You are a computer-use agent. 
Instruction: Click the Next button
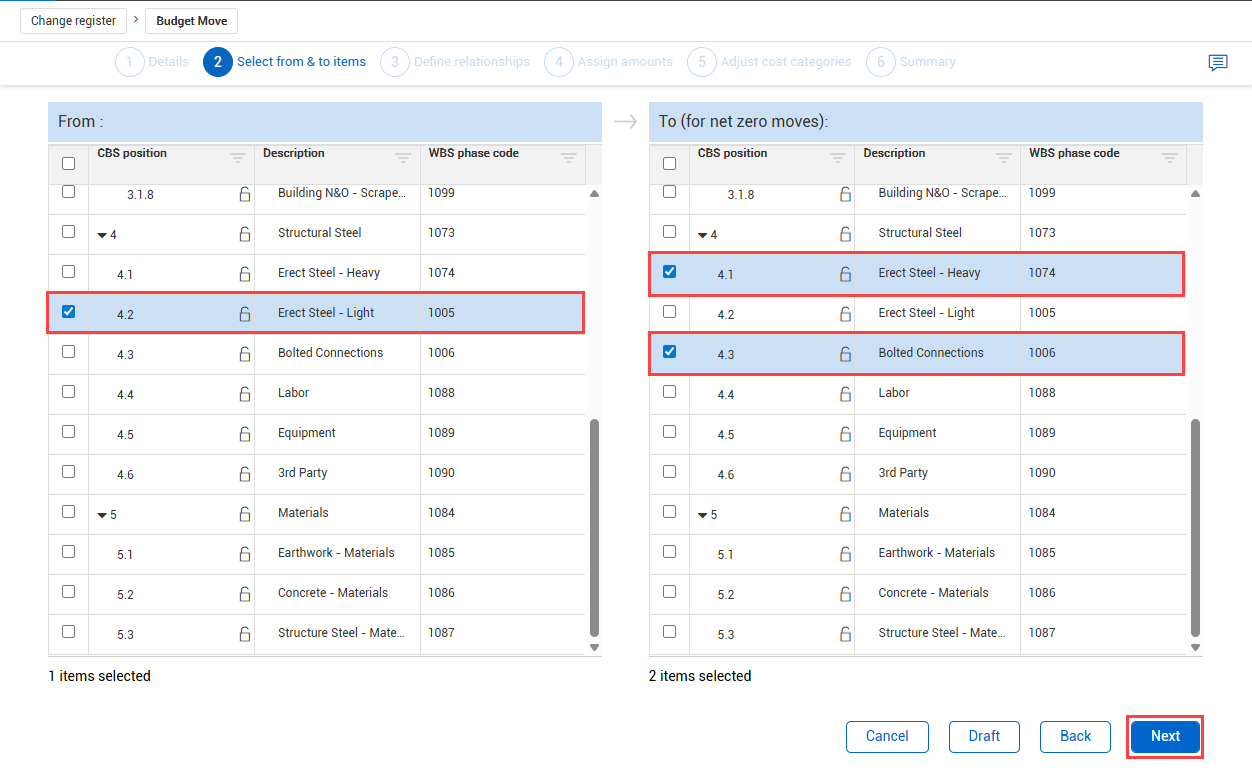[1165, 737]
